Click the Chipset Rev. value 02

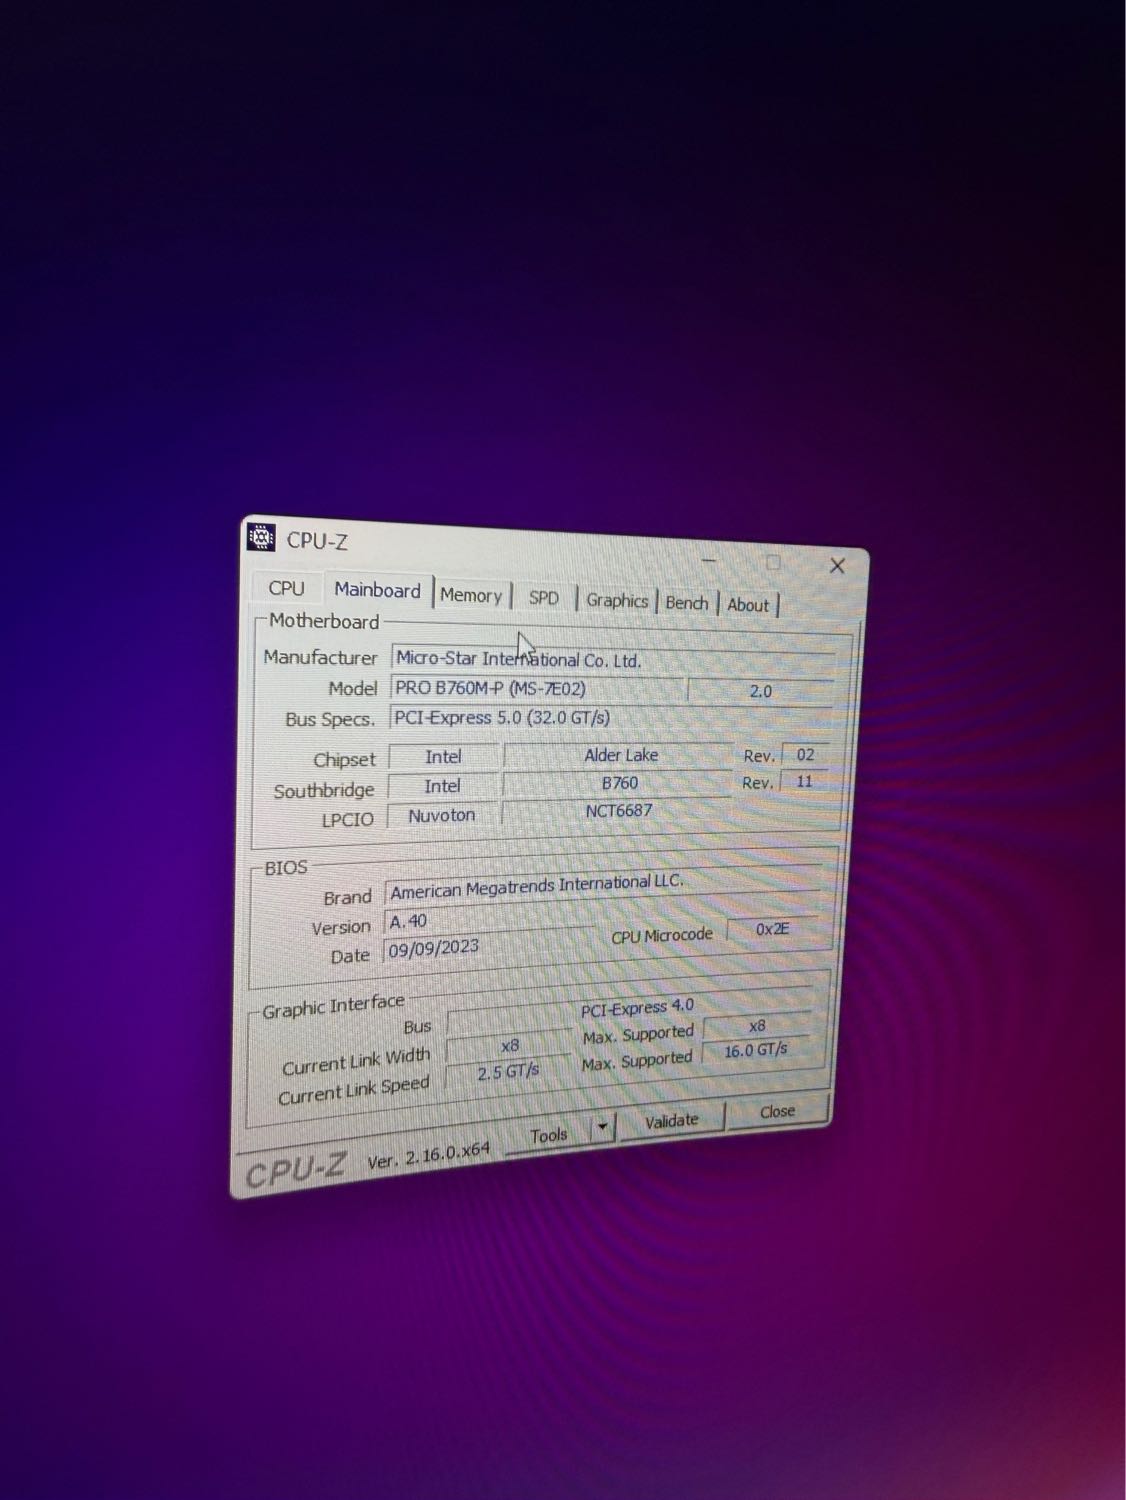coord(805,755)
